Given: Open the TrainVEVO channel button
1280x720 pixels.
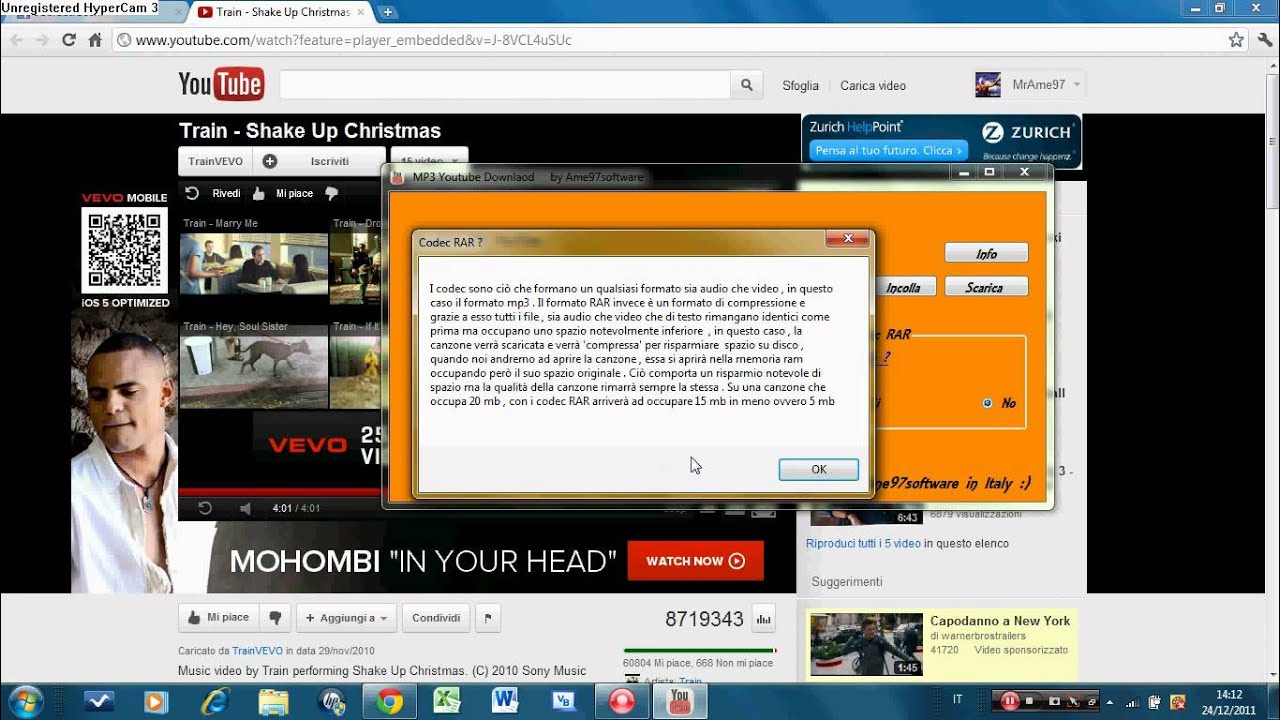Looking at the screenshot, I should (x=215, y=161).
